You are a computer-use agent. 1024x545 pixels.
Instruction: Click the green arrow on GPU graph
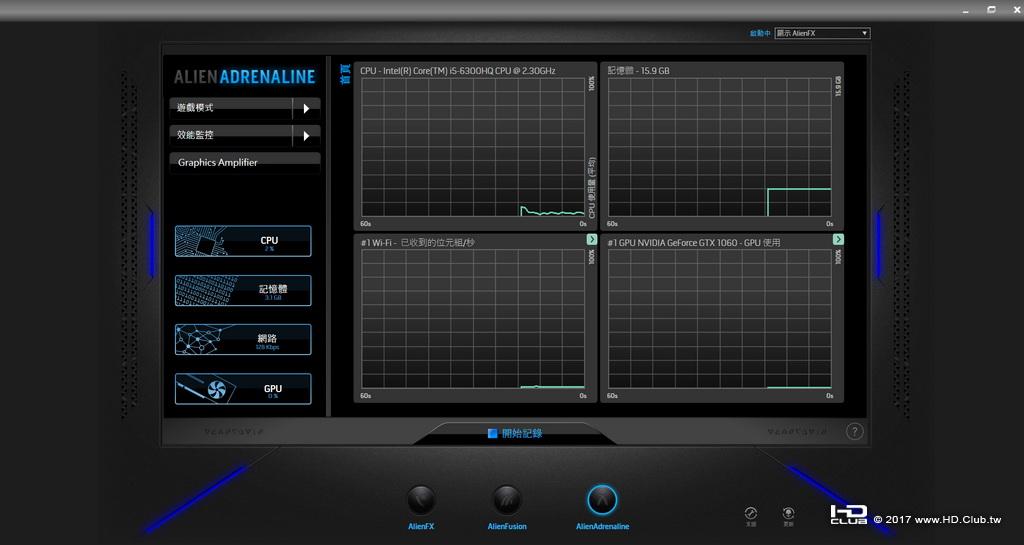tap(839, 240)
